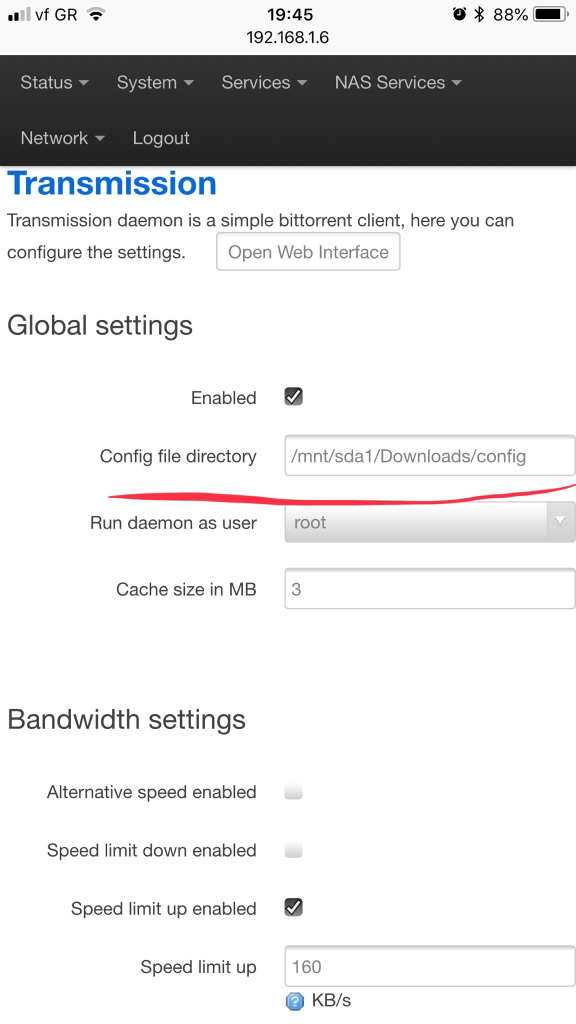
Task: Tap the cellular signal bars icon
Action: click(20, 15)
